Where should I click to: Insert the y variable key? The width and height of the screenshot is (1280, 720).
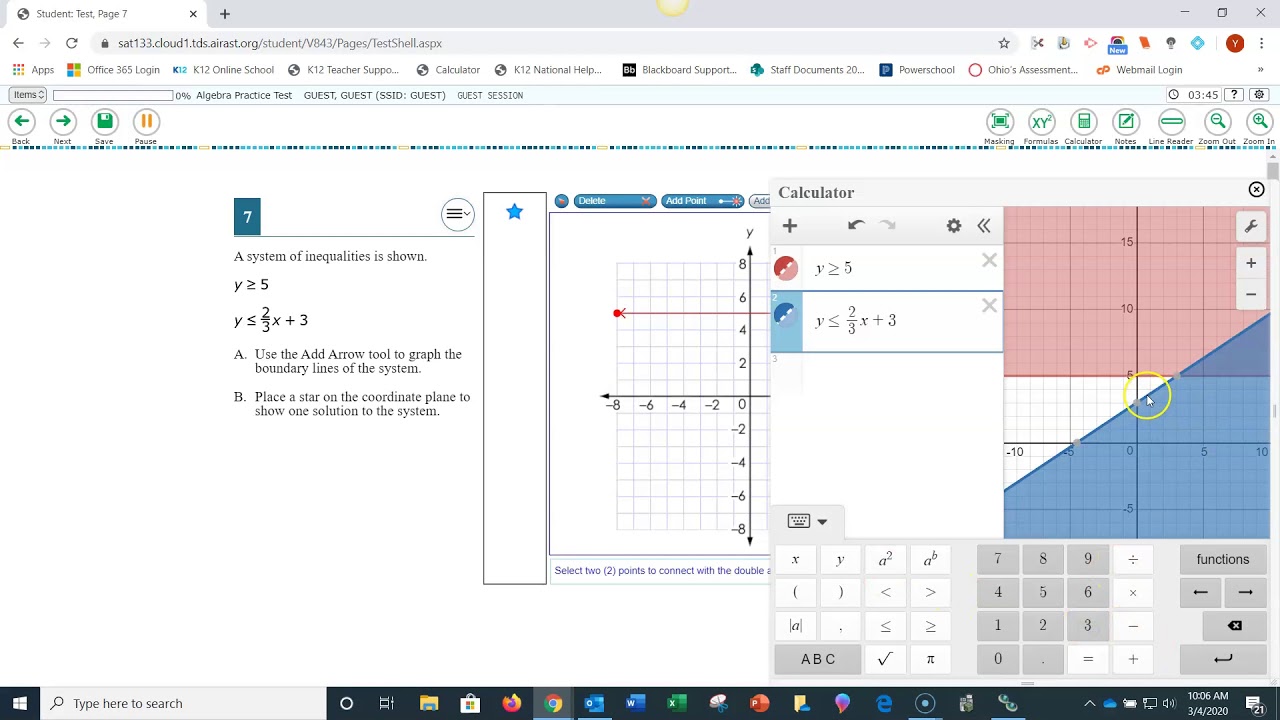840,560
